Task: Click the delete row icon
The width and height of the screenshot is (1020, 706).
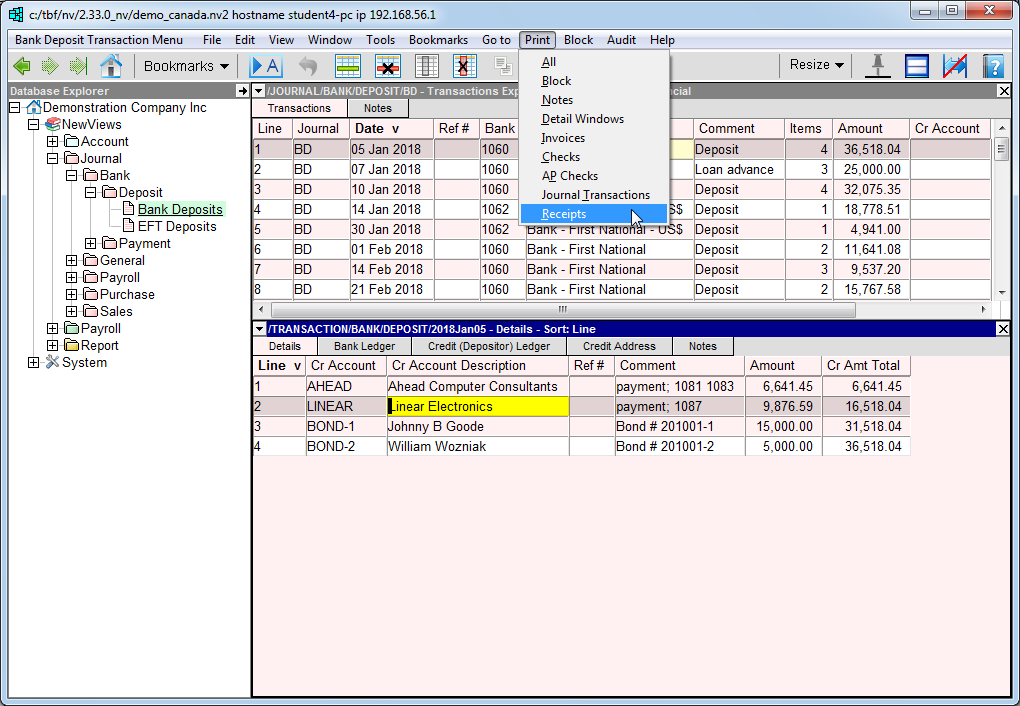Action: click(387, 66)
